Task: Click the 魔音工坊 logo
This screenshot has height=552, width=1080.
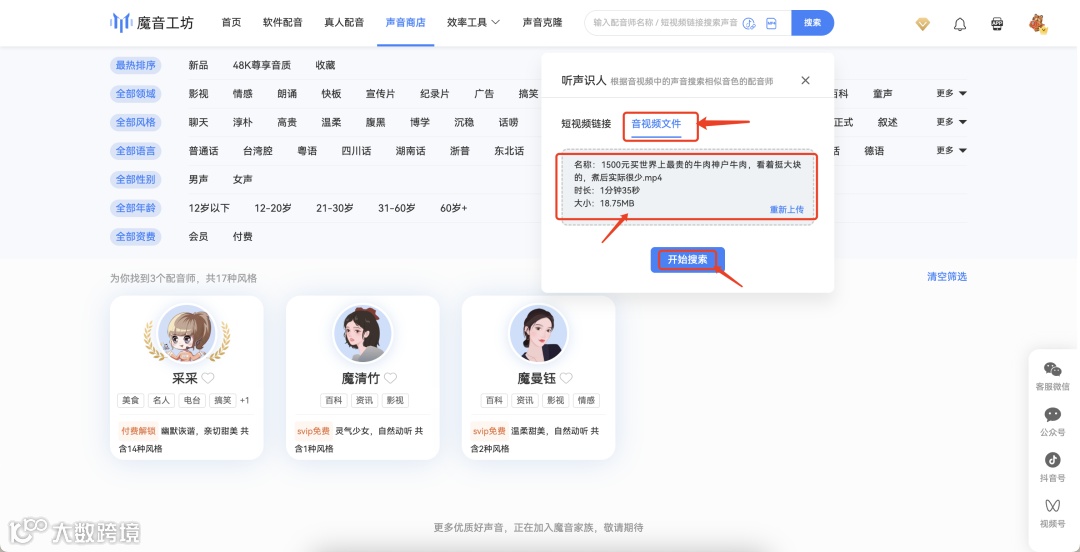Action: (152, 23)
